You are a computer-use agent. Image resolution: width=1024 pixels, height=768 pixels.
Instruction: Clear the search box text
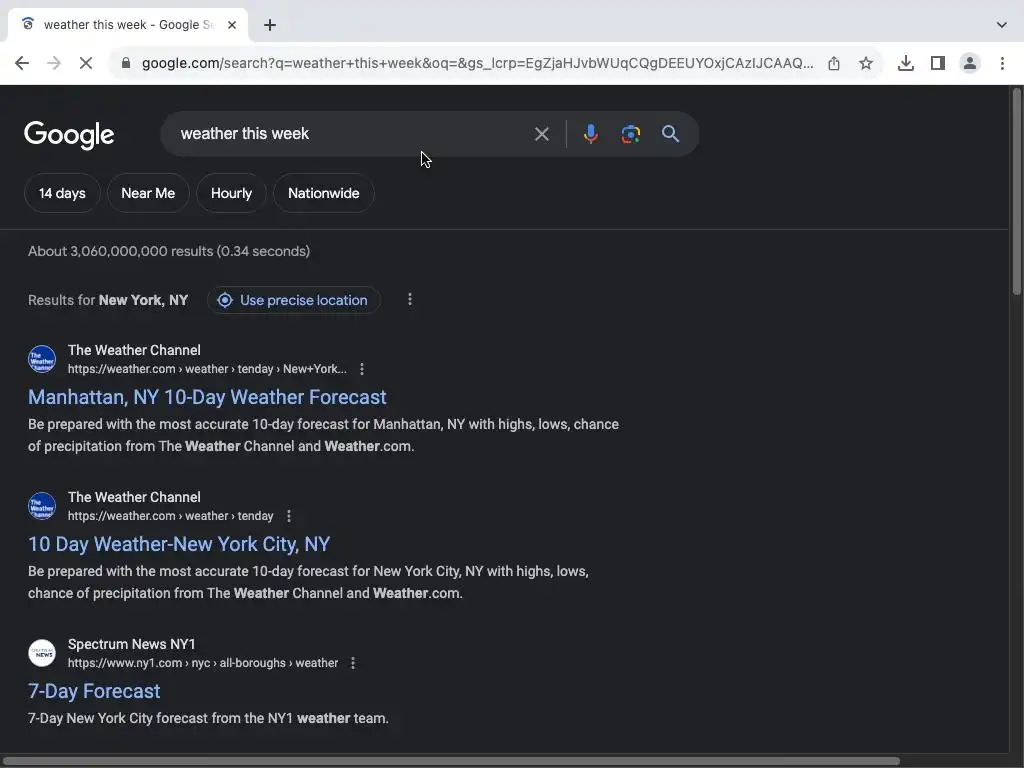coord(541,134)
